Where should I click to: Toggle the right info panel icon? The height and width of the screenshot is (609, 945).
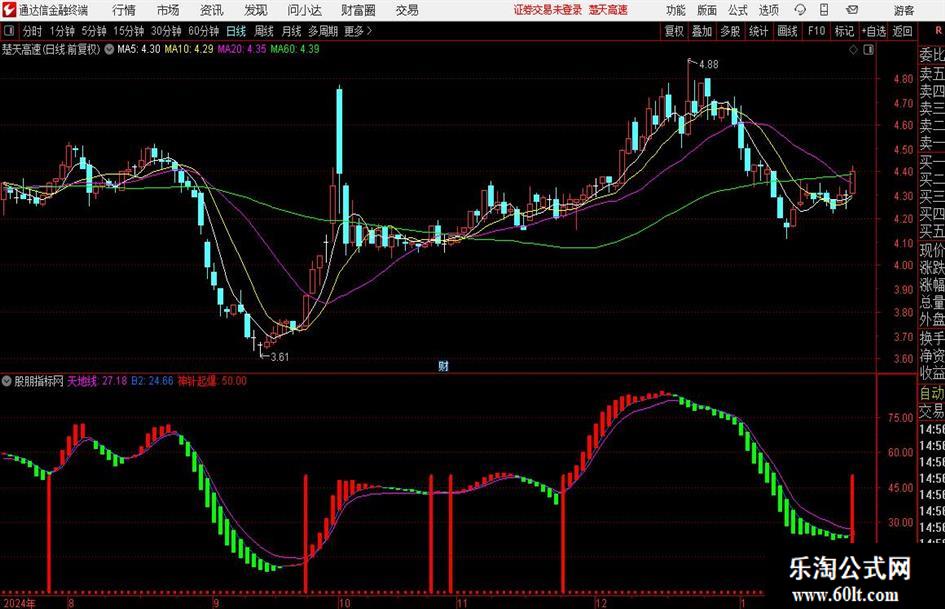click(x=868, y=49)
